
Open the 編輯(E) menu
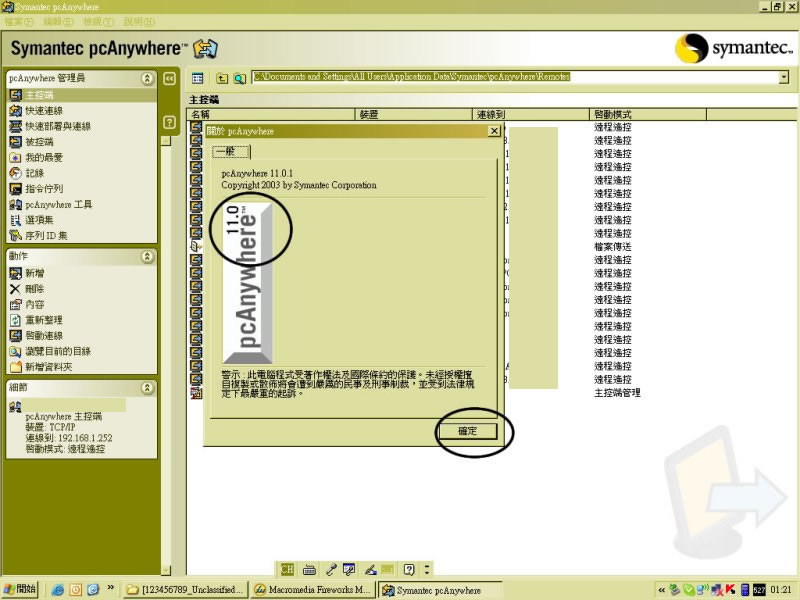coord(58,22)
